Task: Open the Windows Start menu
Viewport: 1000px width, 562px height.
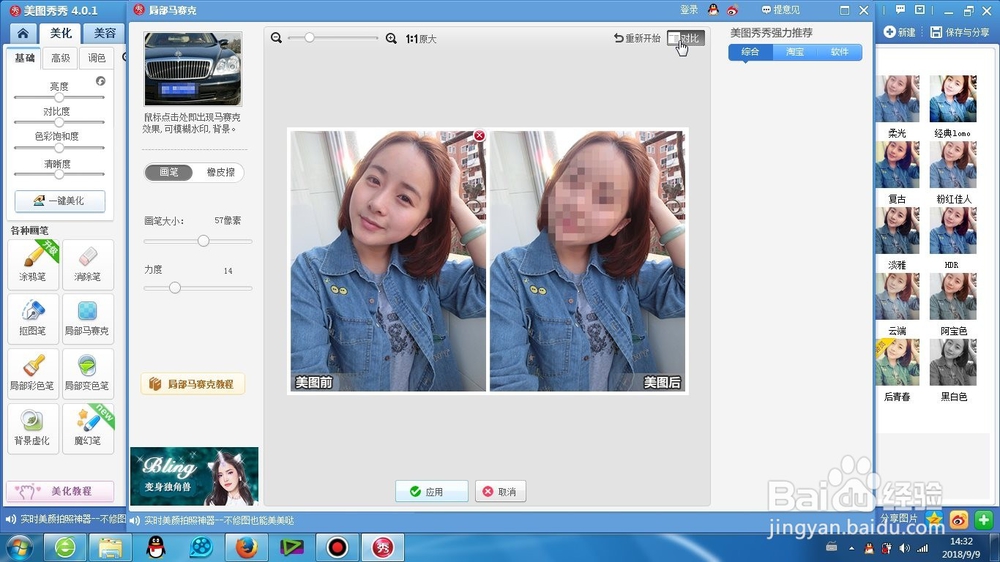Action: tap(18, 548)
